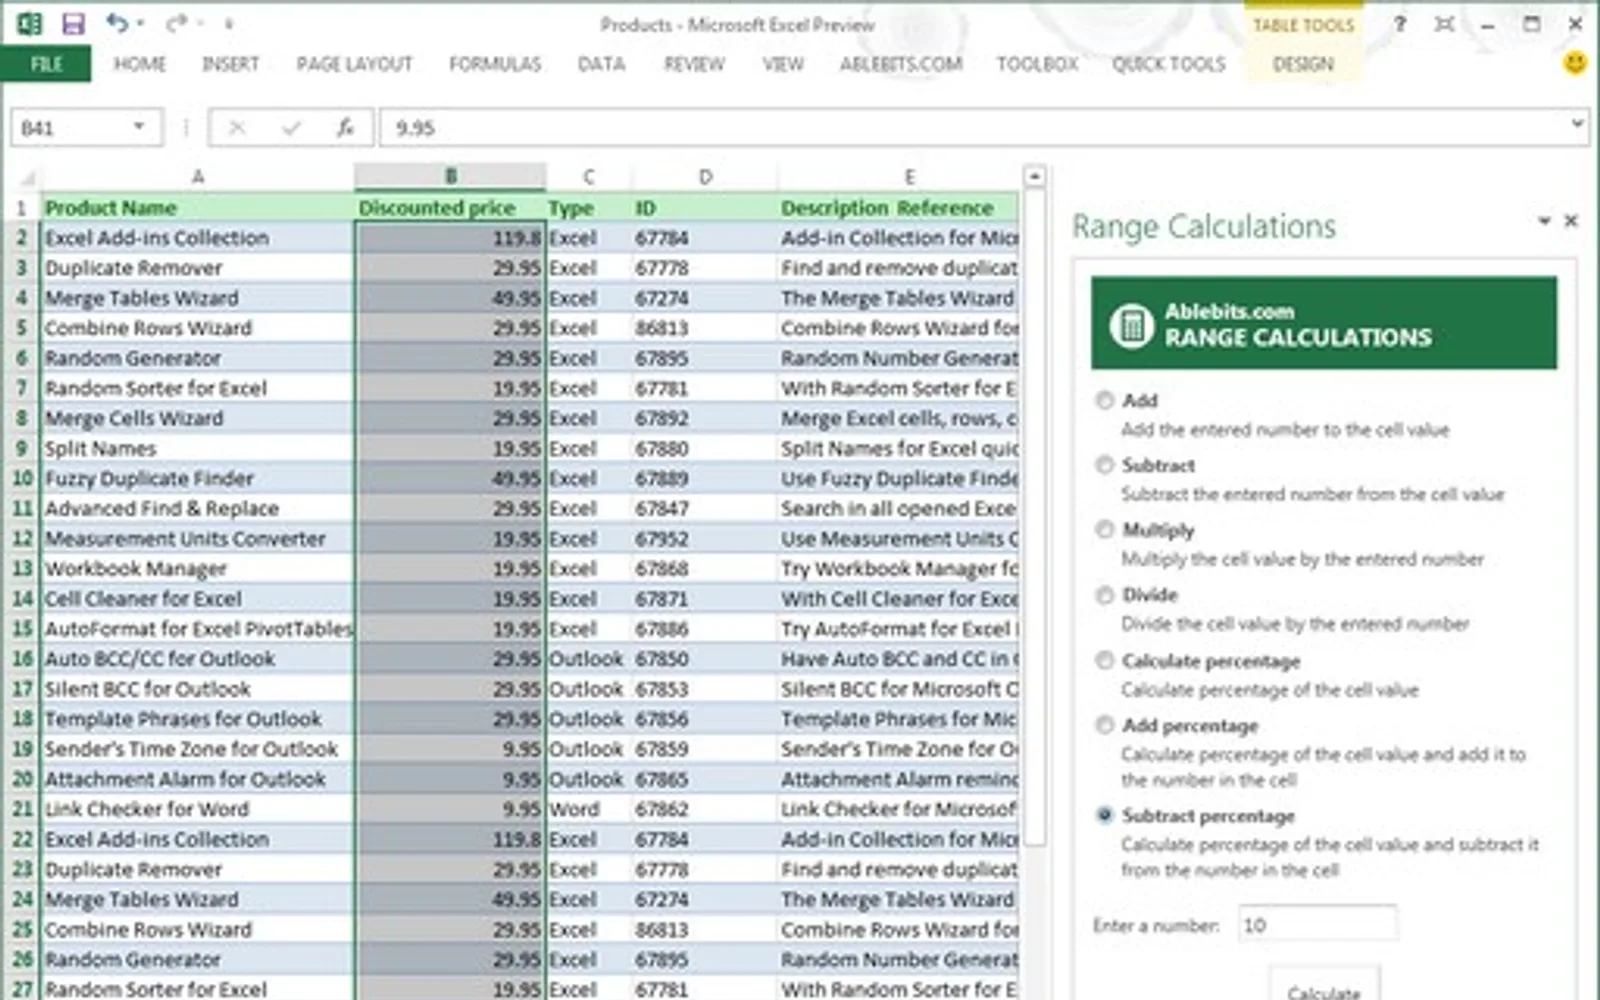Switch to the FORMULAS tab
Screen dimensions: 1600x1000
point(495,64)
